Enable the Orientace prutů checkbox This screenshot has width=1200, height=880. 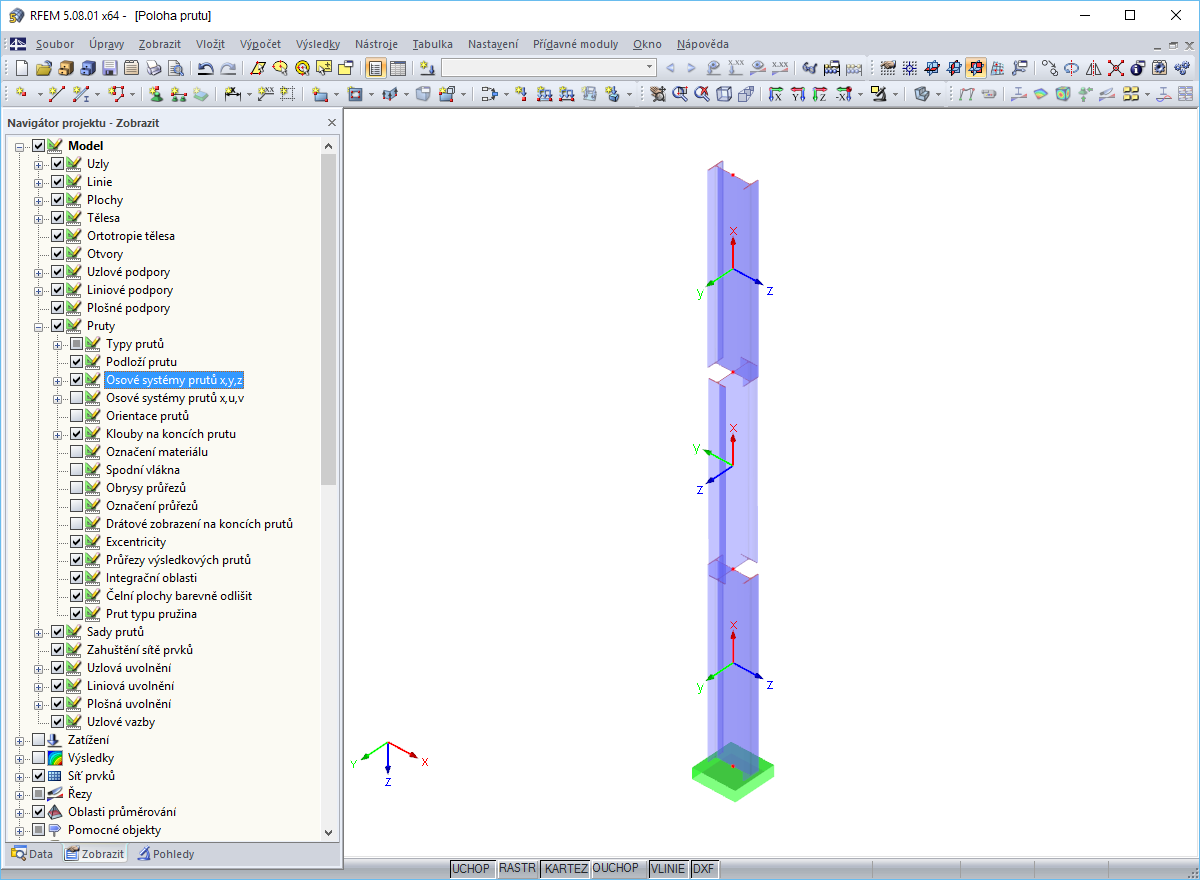77,416
